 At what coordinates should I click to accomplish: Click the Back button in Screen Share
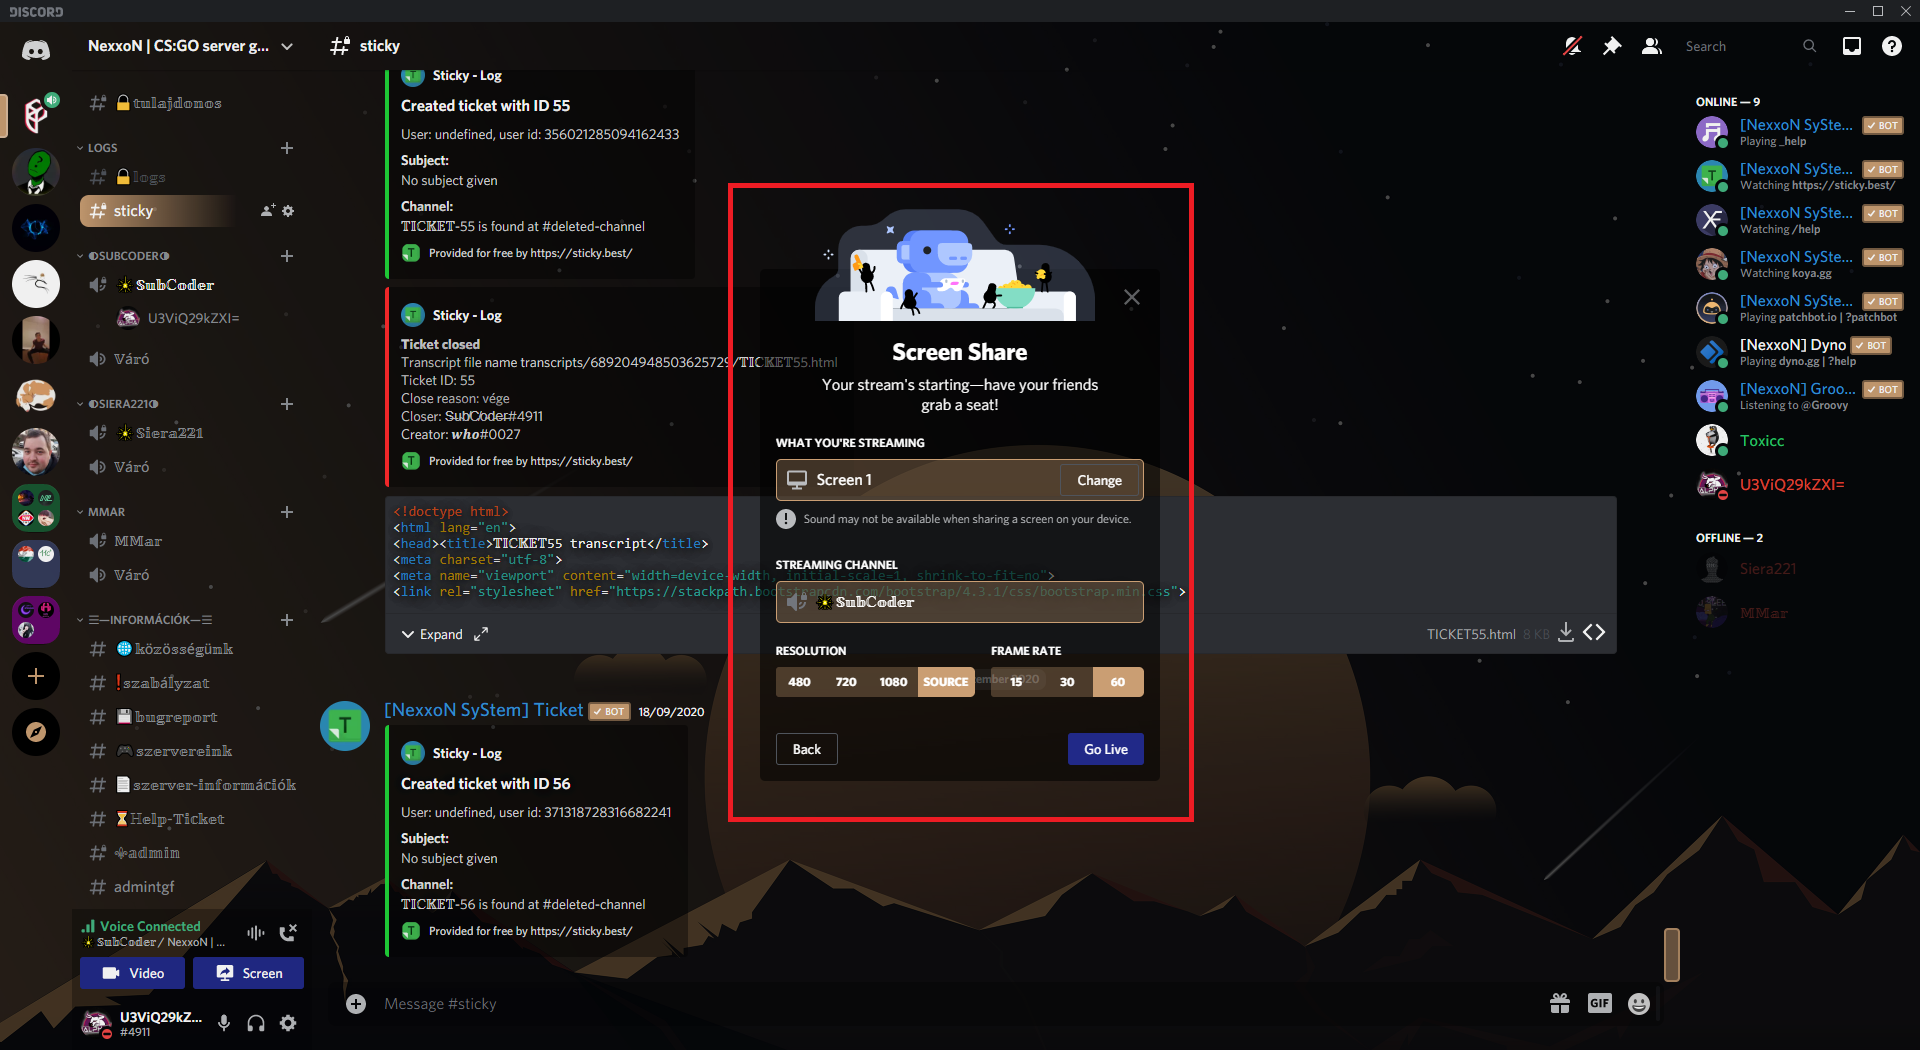pyautogui.click(x=806, y=749)
